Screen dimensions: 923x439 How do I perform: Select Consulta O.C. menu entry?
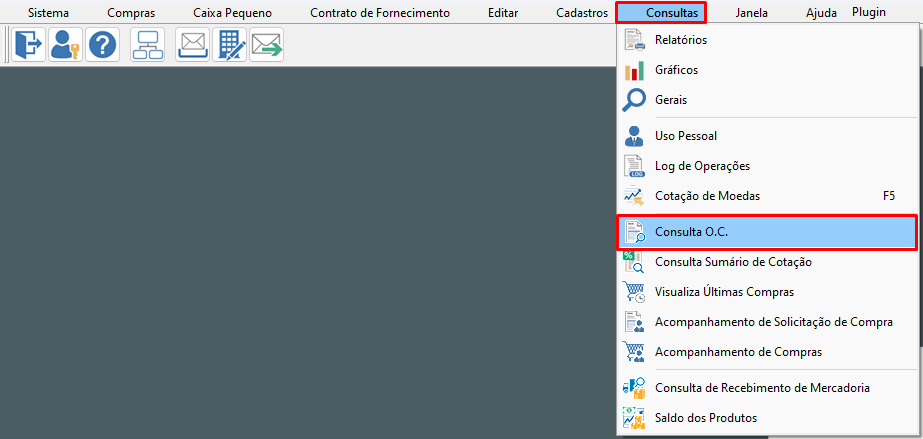pyautogui.click(x=767, y=232)
